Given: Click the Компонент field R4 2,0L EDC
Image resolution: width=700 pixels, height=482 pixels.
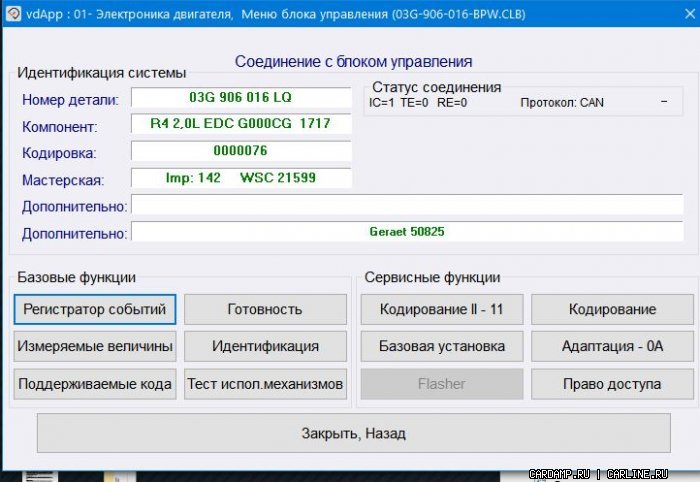Looking at the screenshot, I should coord(241,124).
